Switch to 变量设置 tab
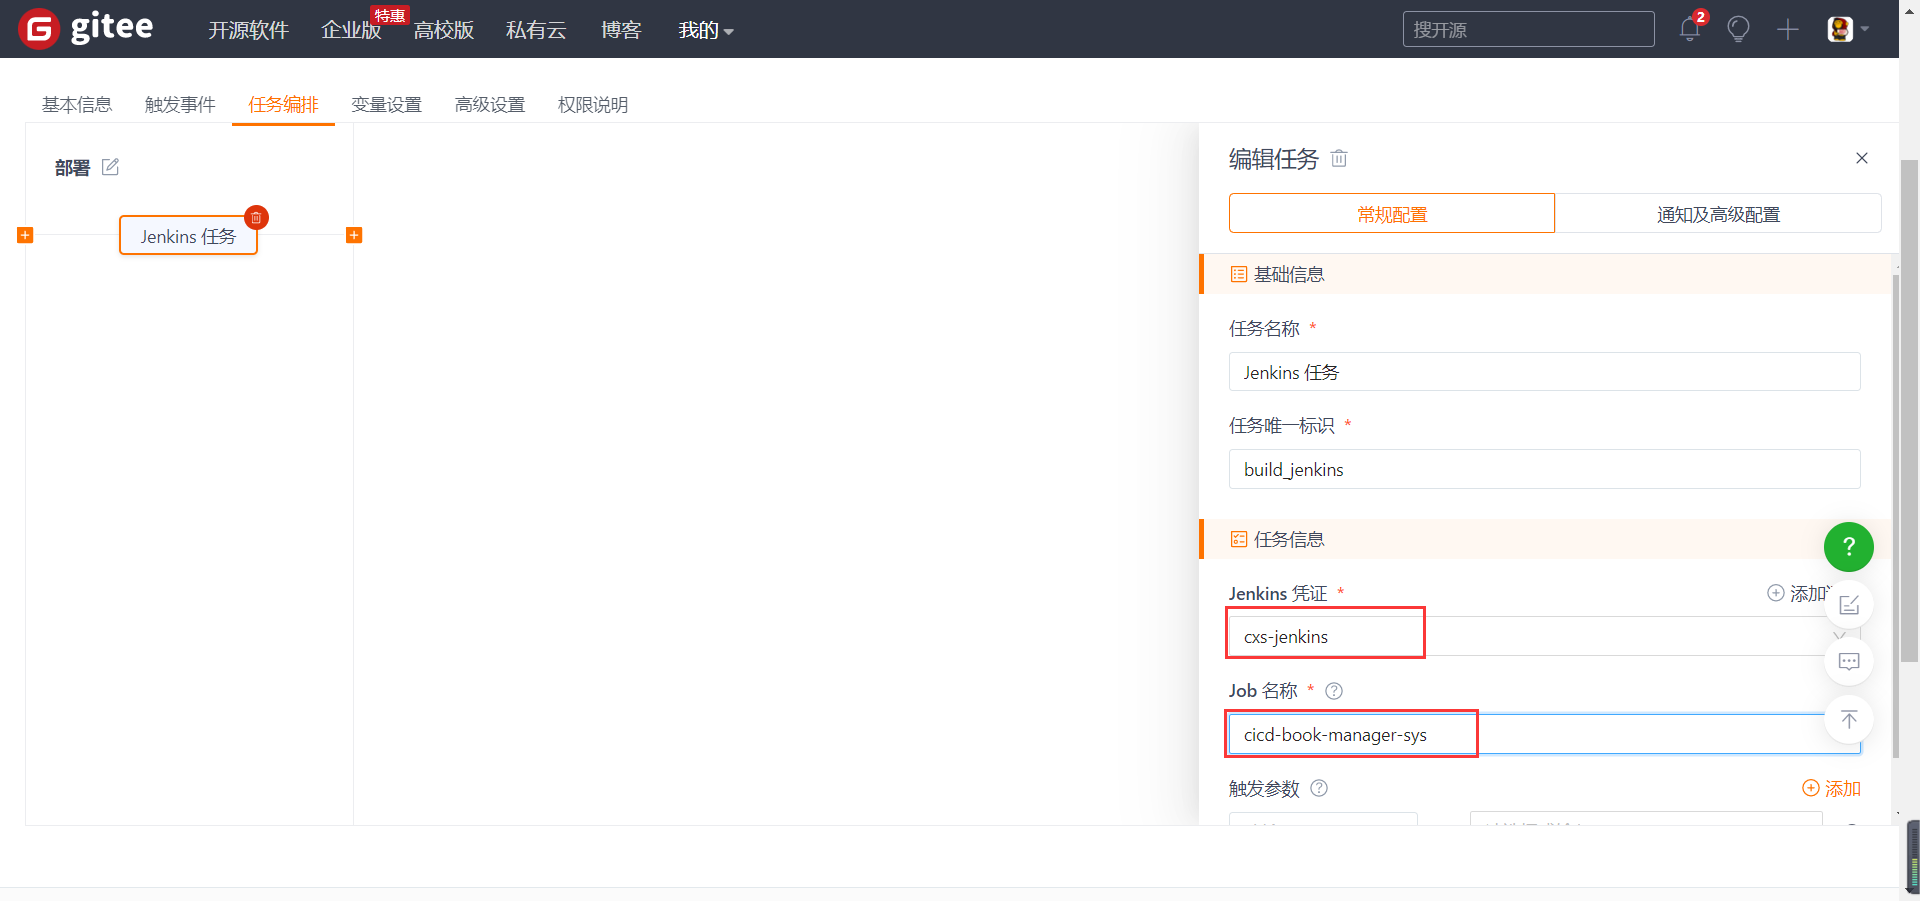The height and width of the screenshot is (901, 1920). pyautogui.click(x=386, y=104)
